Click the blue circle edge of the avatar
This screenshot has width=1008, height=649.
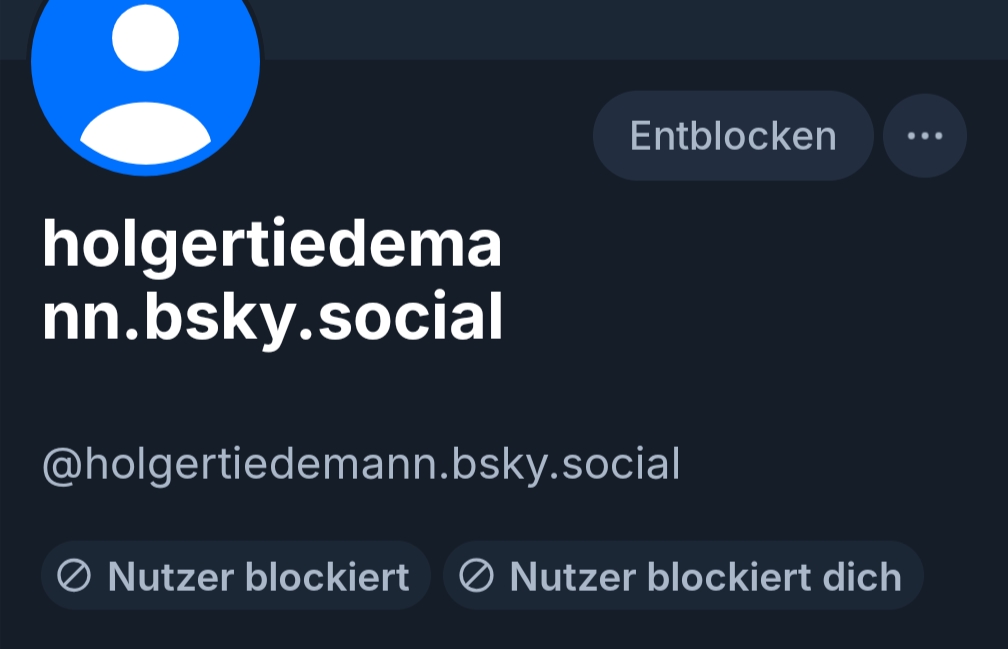tap(46, 100)
